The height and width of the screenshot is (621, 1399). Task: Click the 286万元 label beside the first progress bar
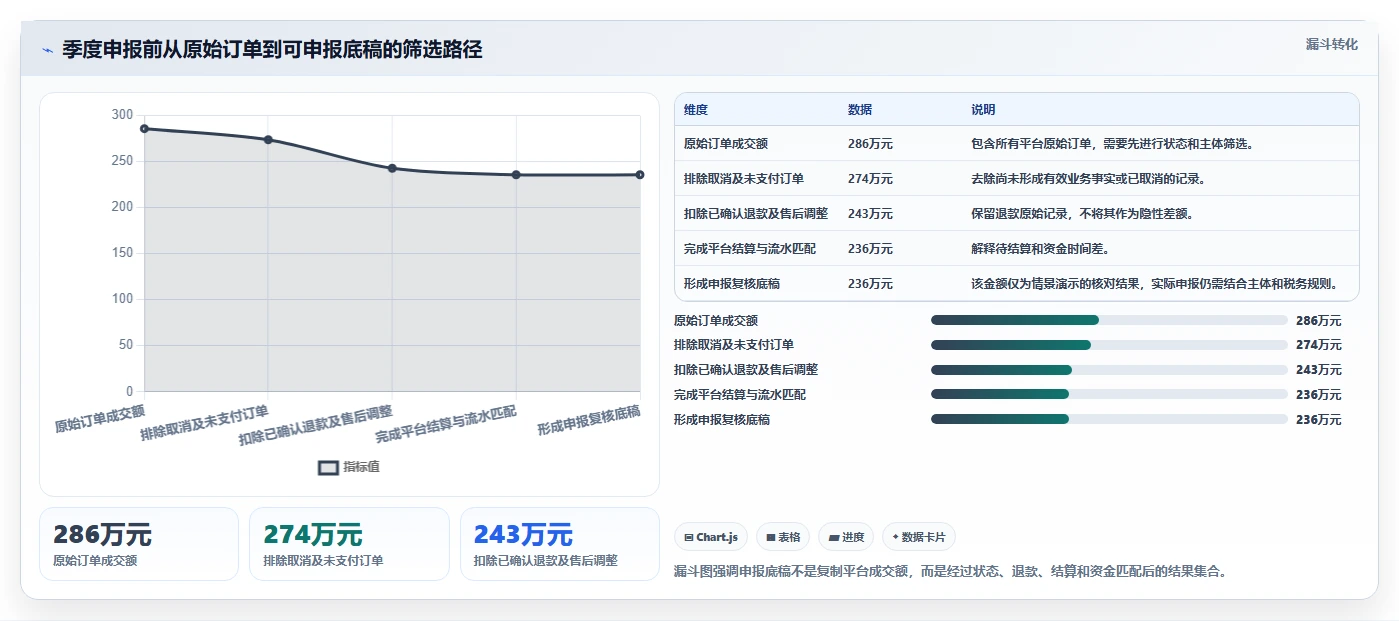coord(1319,321)
